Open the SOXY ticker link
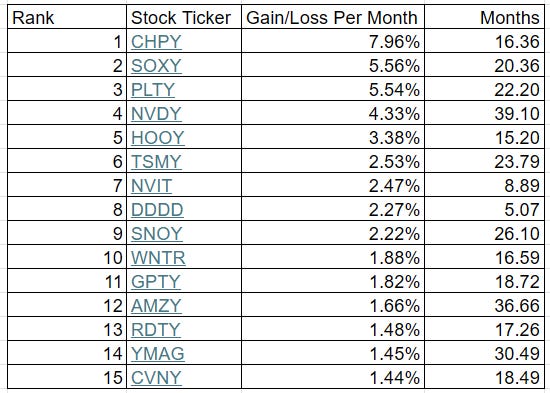The height and width of the screenshot is (393, 550). pos(156,66)
